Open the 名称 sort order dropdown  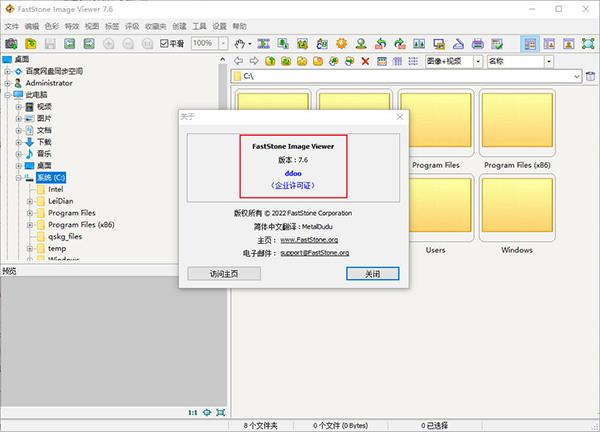coord(575,61)
